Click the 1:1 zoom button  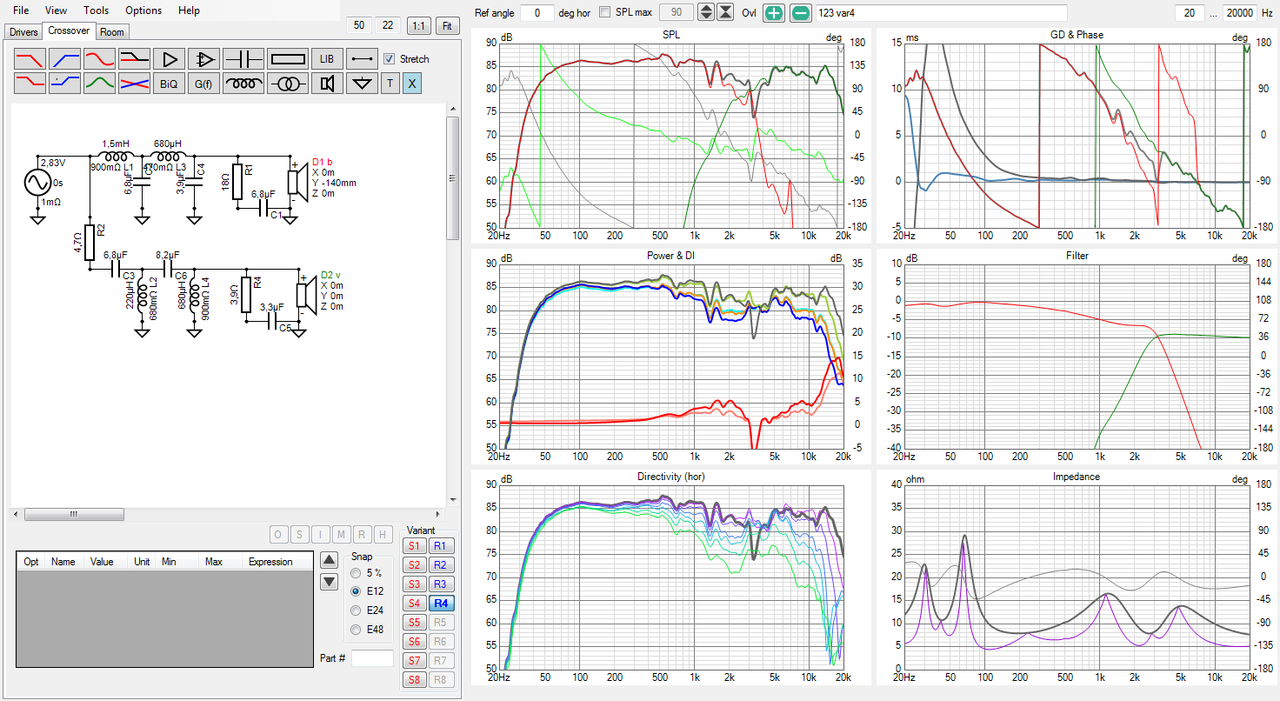pyautogui.click(x=419, y=25)
